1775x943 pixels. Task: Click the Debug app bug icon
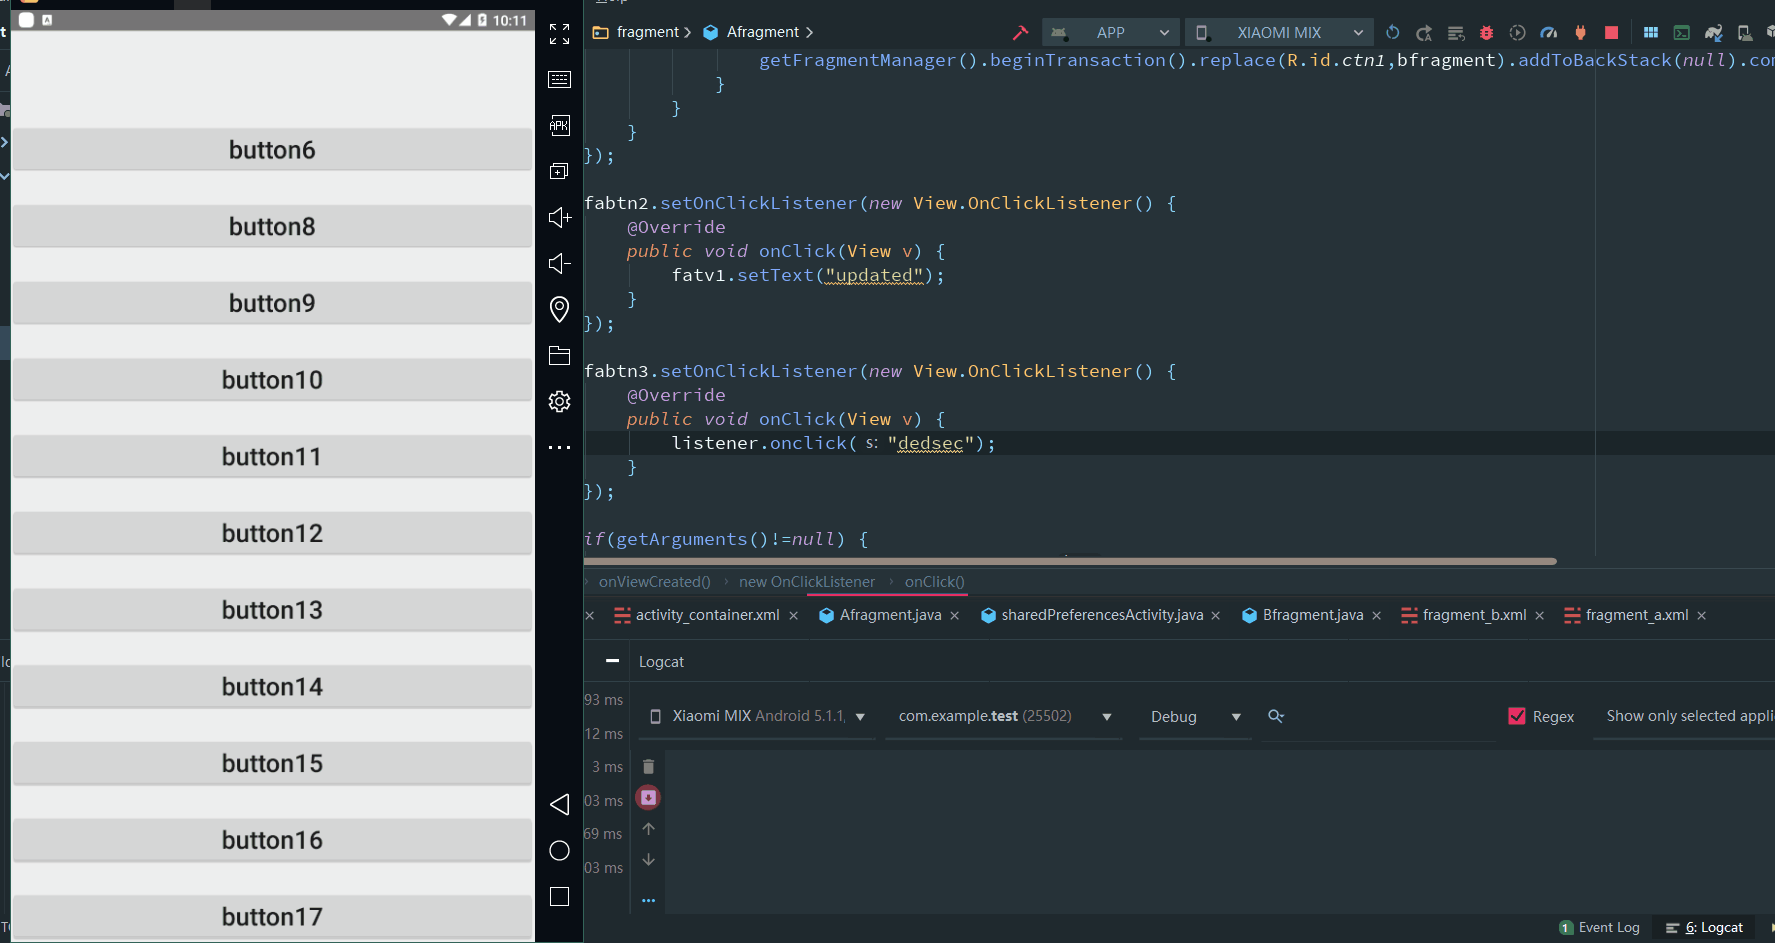(1487, 33)
